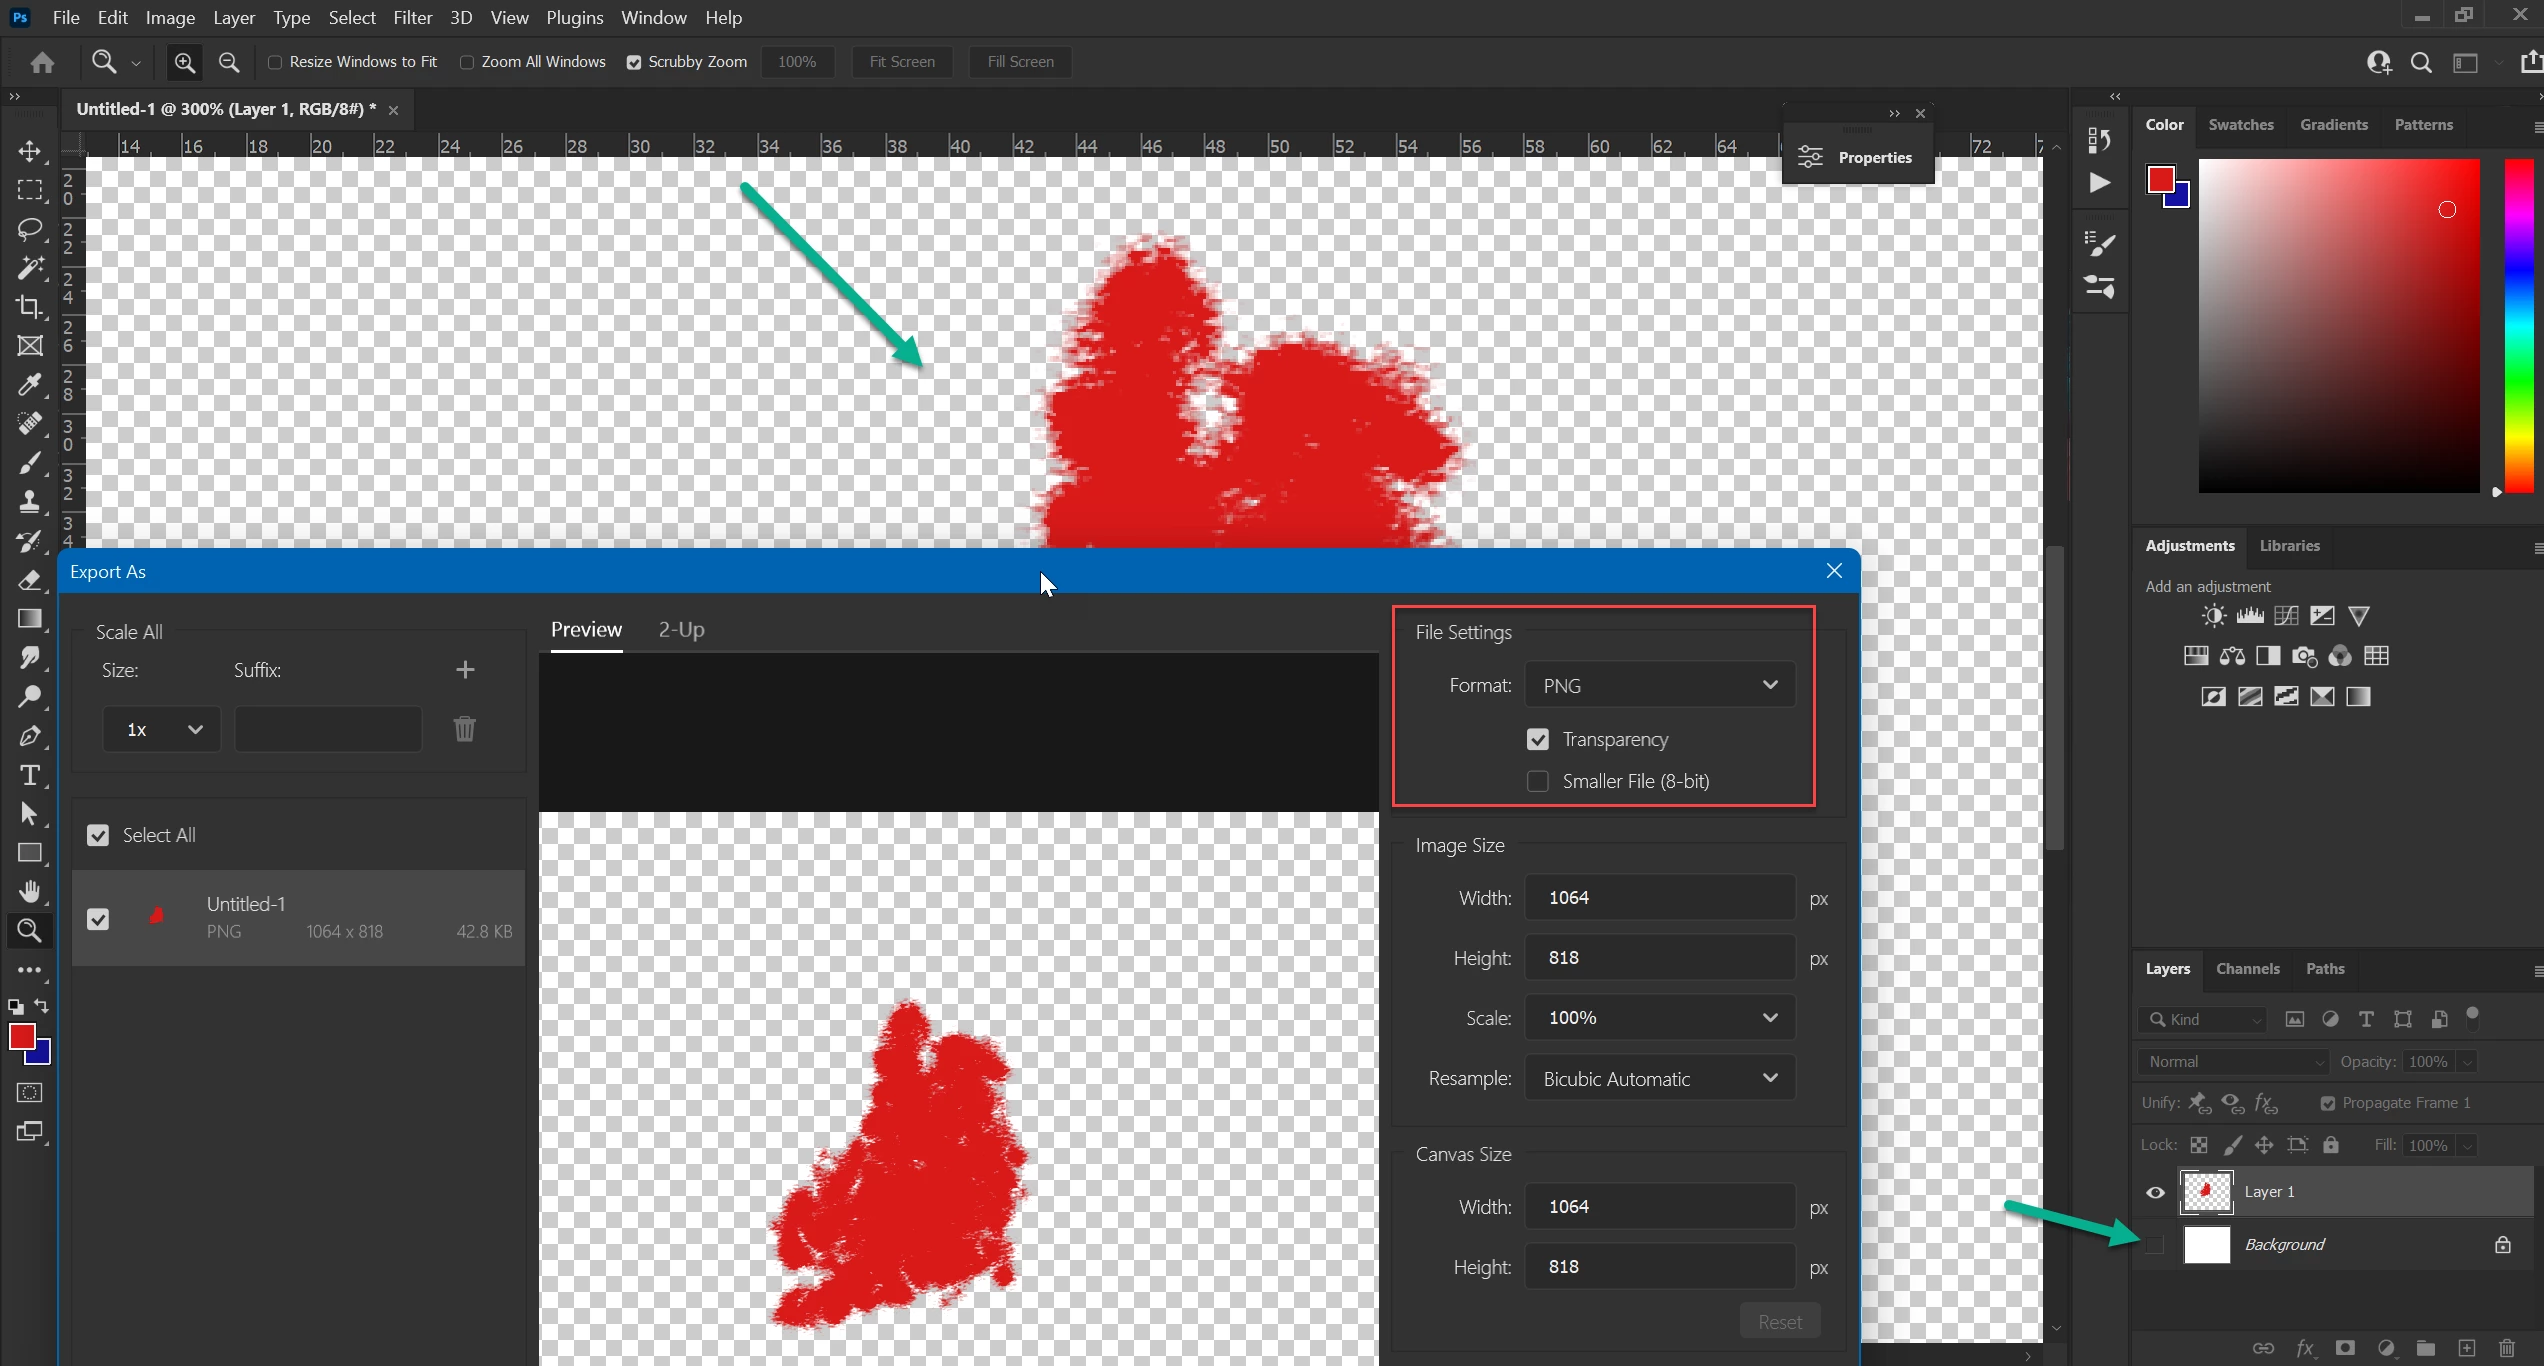Click the Zoom In magnifier icon
This screenshot has height=1366, width=2544.
(184, 62)
